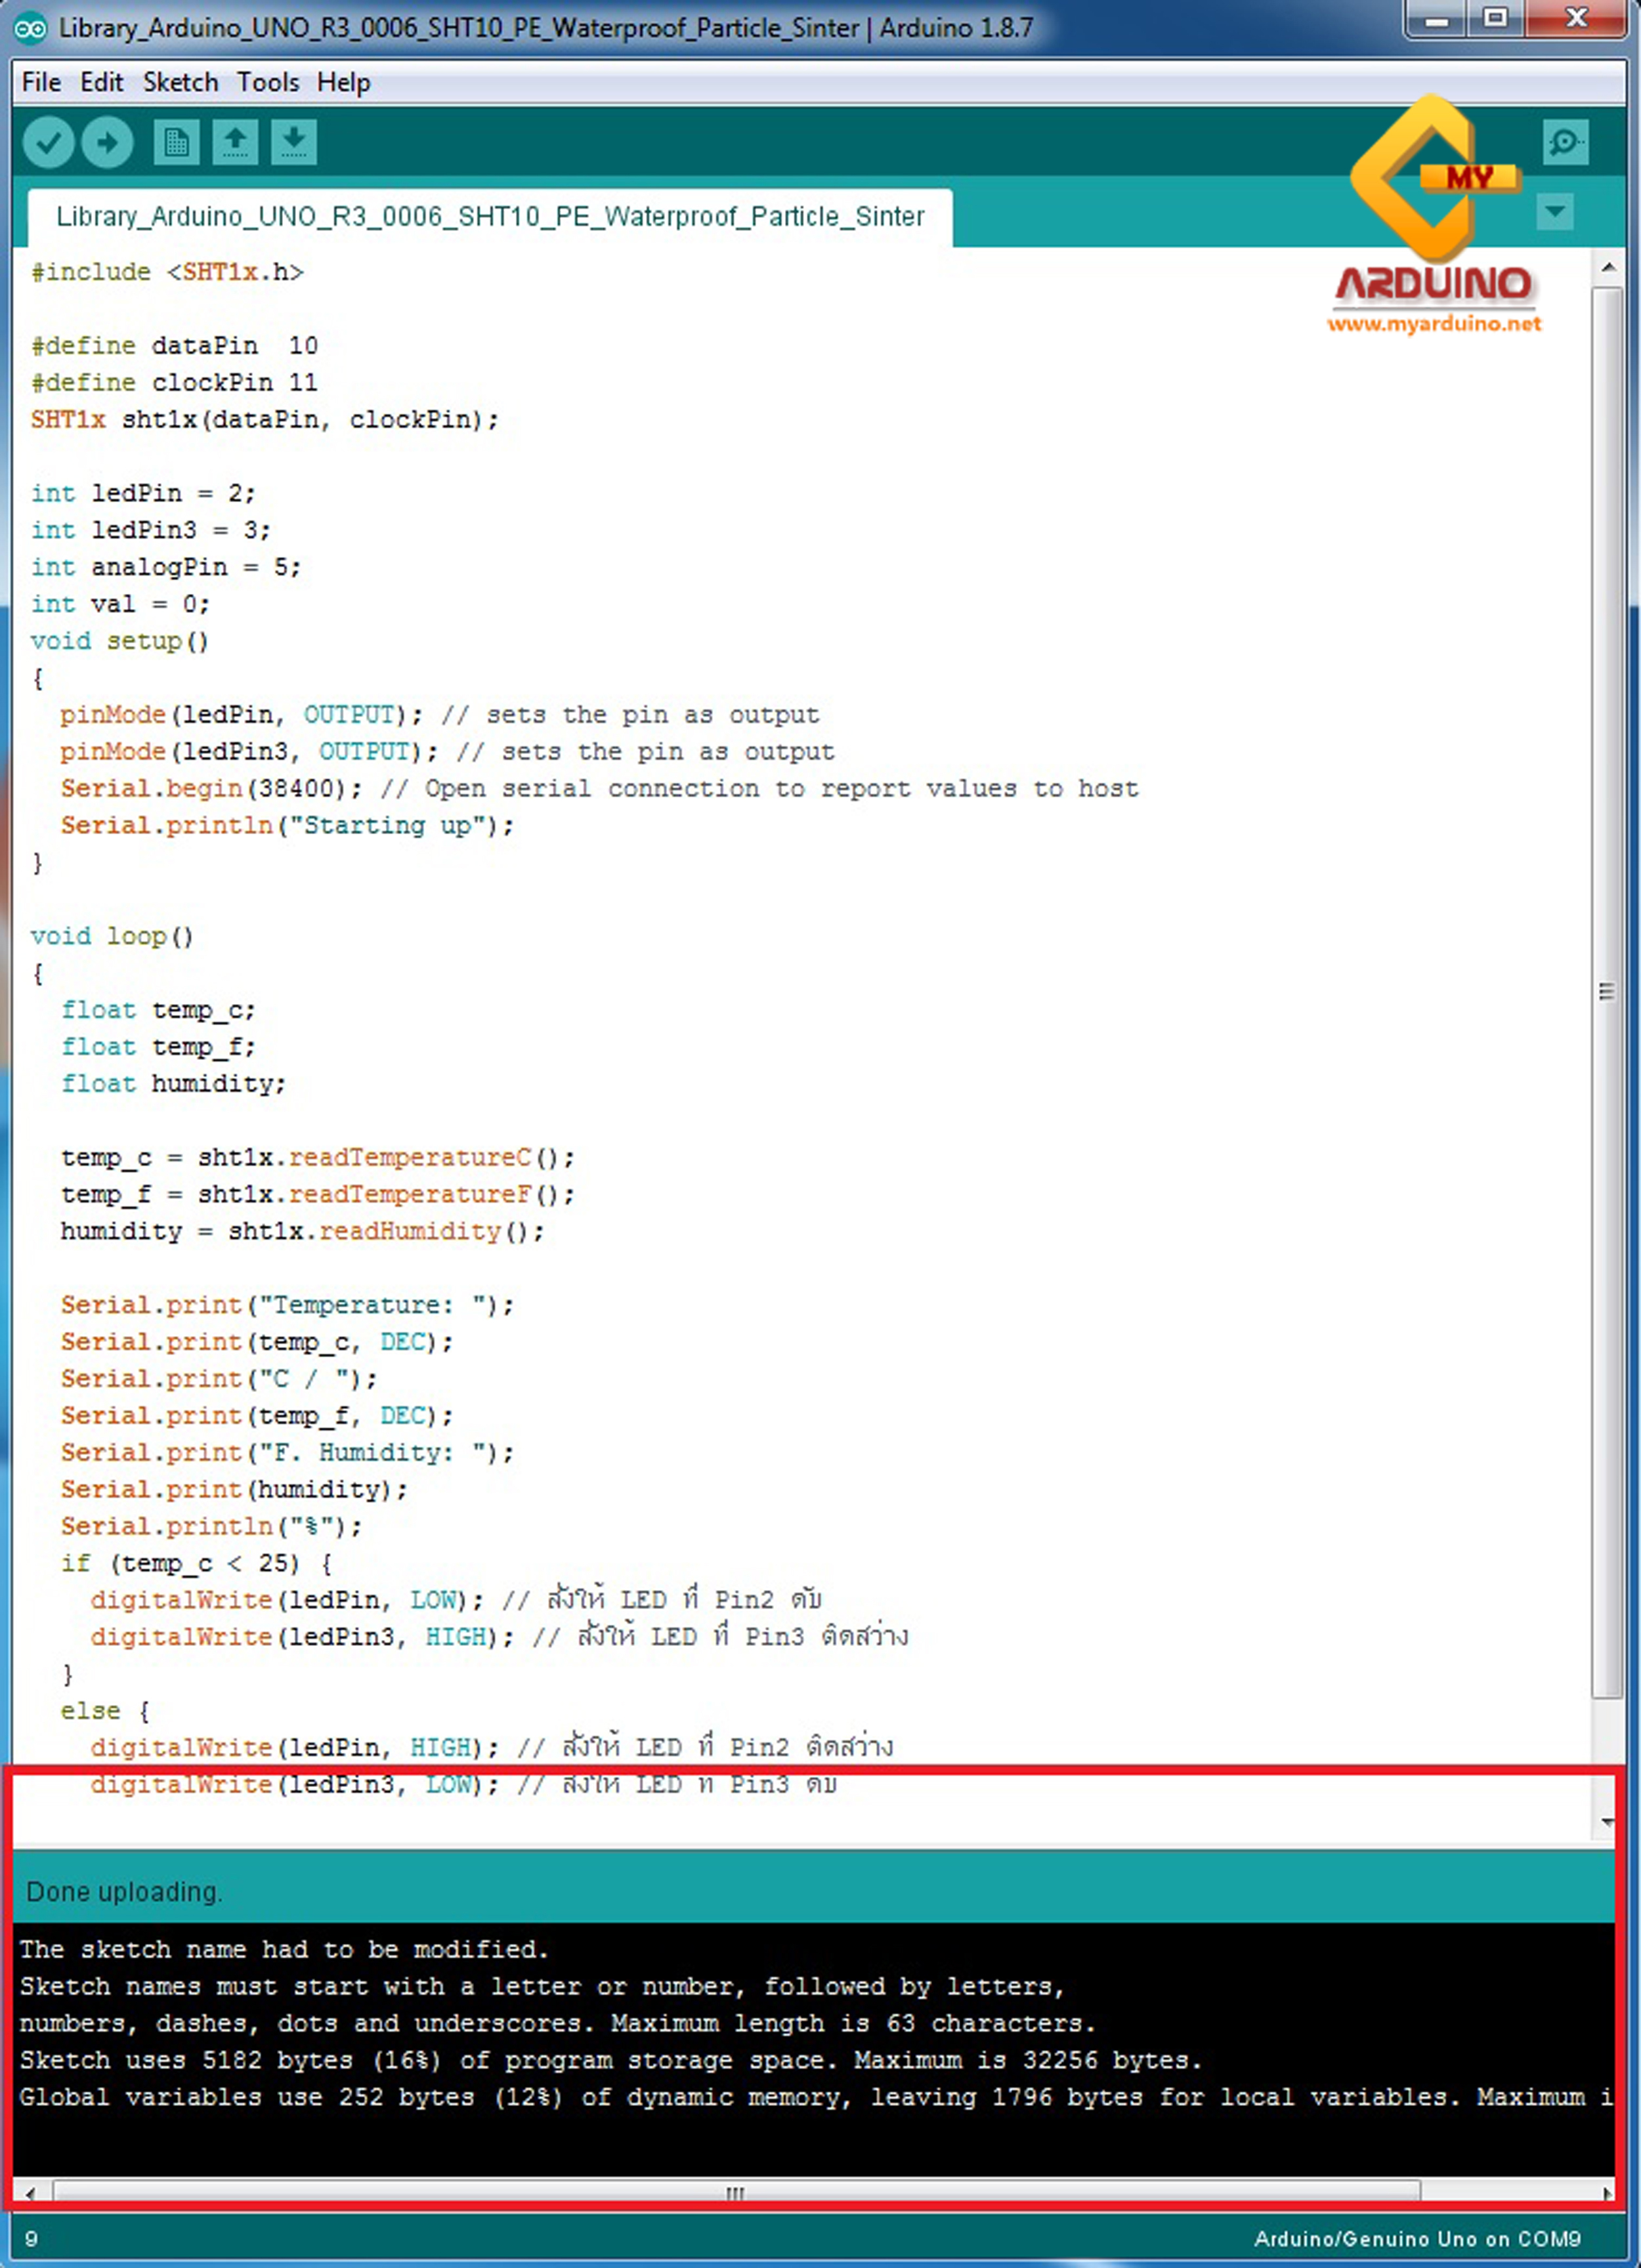Save the sketch with the Save icon
Screen dimensions: 1641x2268
coord(295,142)
